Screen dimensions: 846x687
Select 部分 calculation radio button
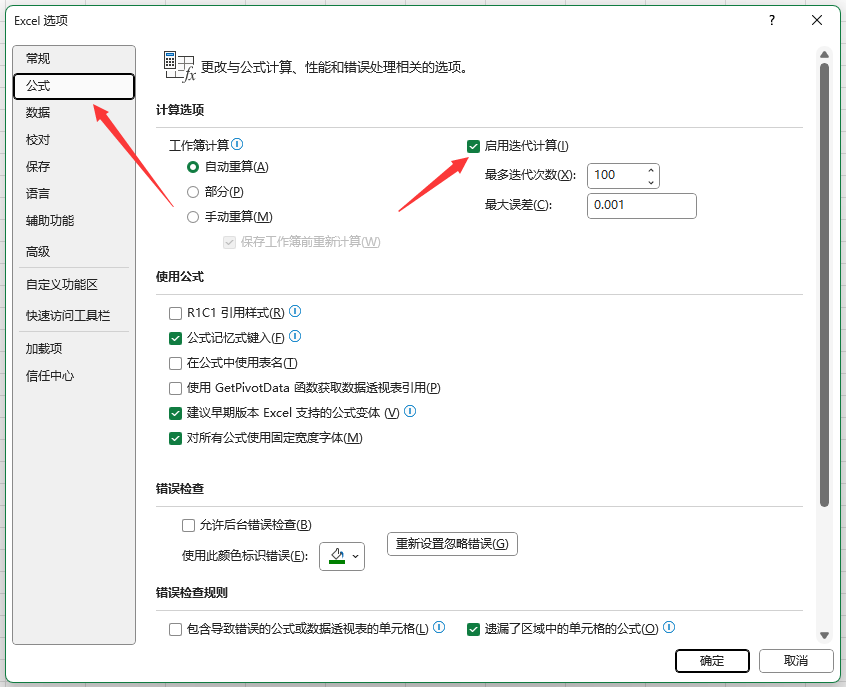pyautogui.click(x=193, y=192)
